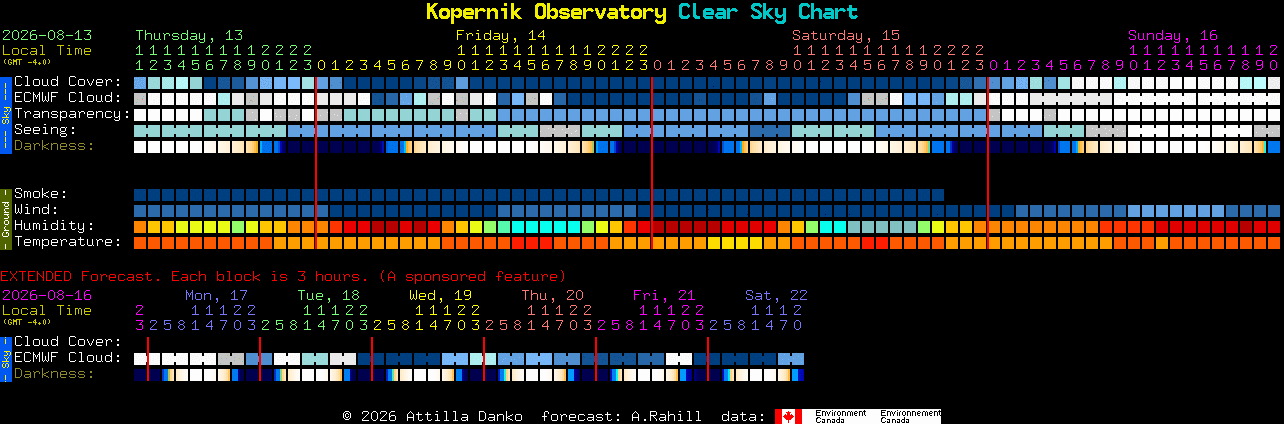Click the 'Wind:' row label
This screenshot has height=424, width=1284.
(36, 210)
